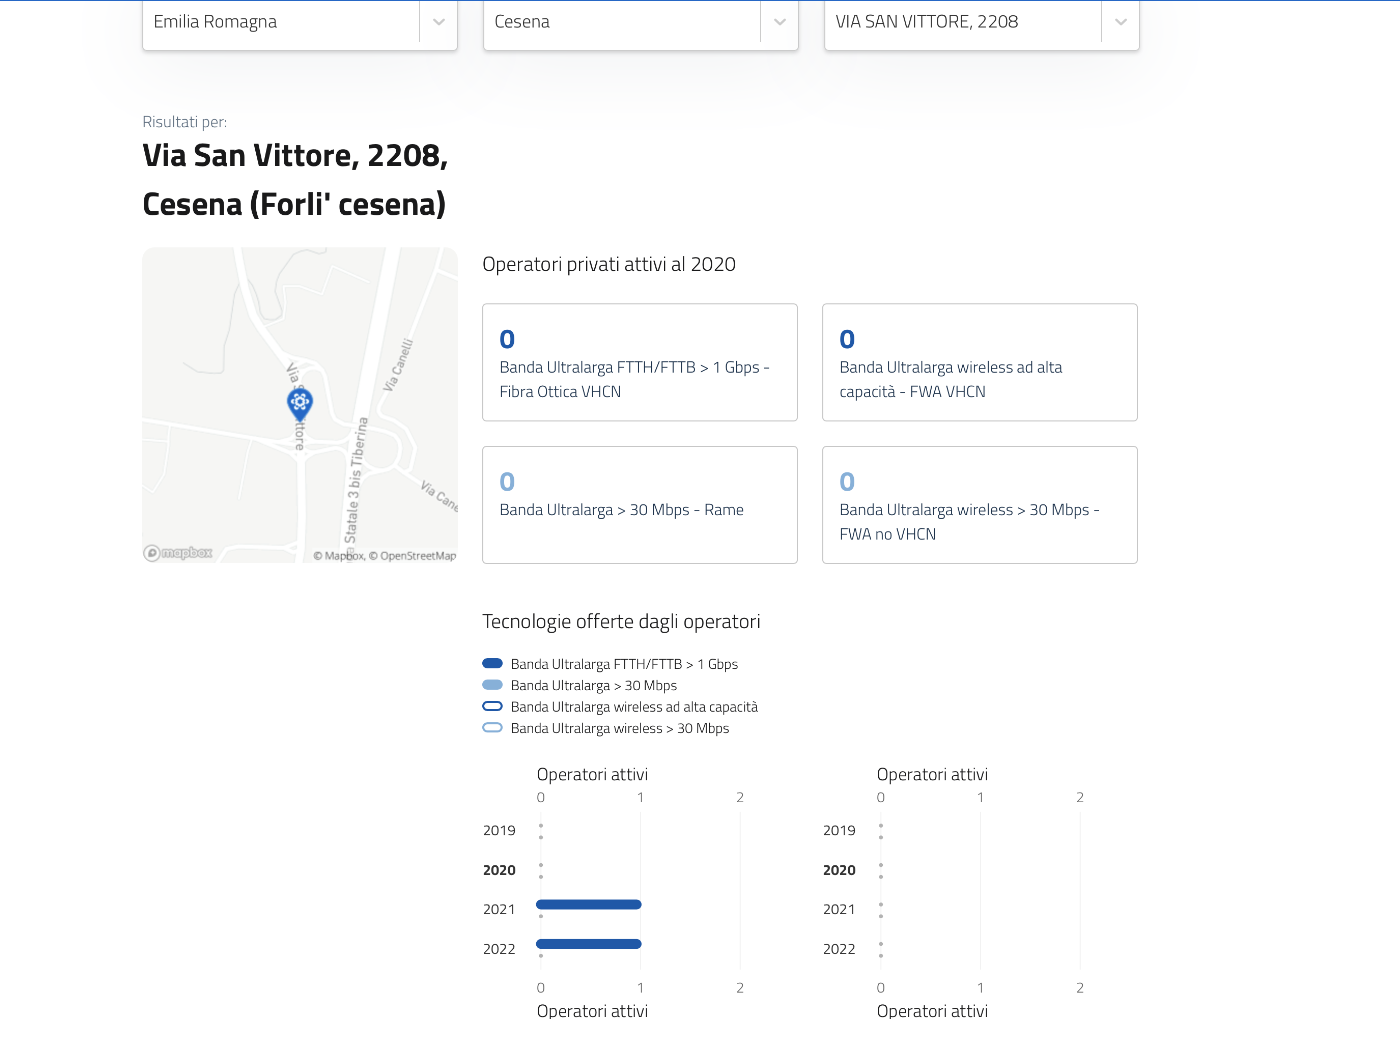Click the 2020 label in left chart
The width and height of the screenshot is (1400, 1042).
(x=499, y=870)
